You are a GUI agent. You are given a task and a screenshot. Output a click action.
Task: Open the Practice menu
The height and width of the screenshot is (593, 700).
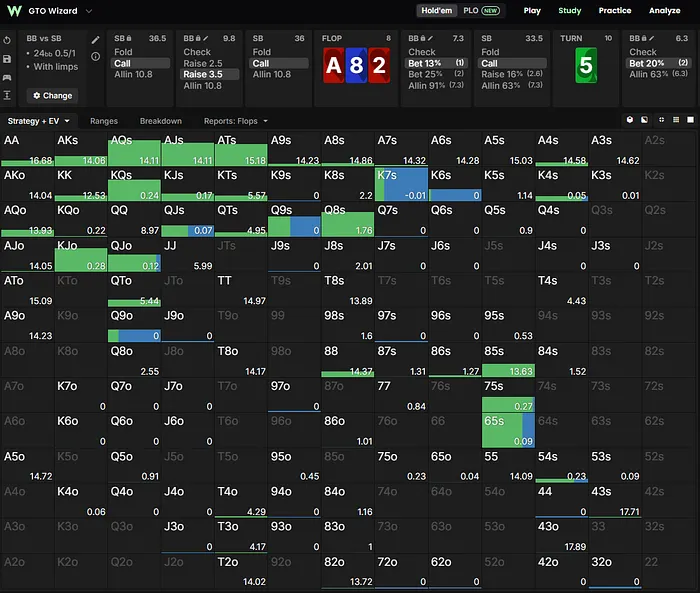click(615, 11)
